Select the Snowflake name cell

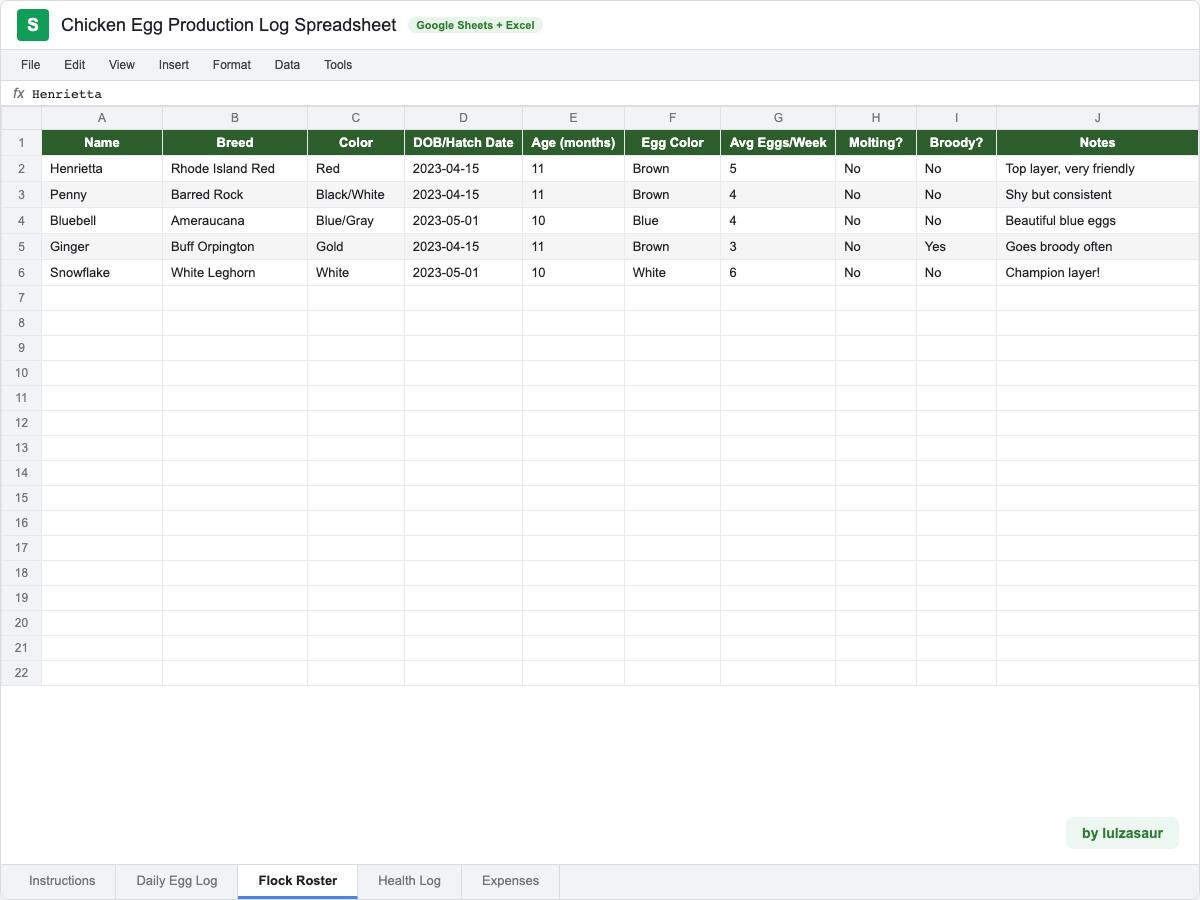(102, 273)
